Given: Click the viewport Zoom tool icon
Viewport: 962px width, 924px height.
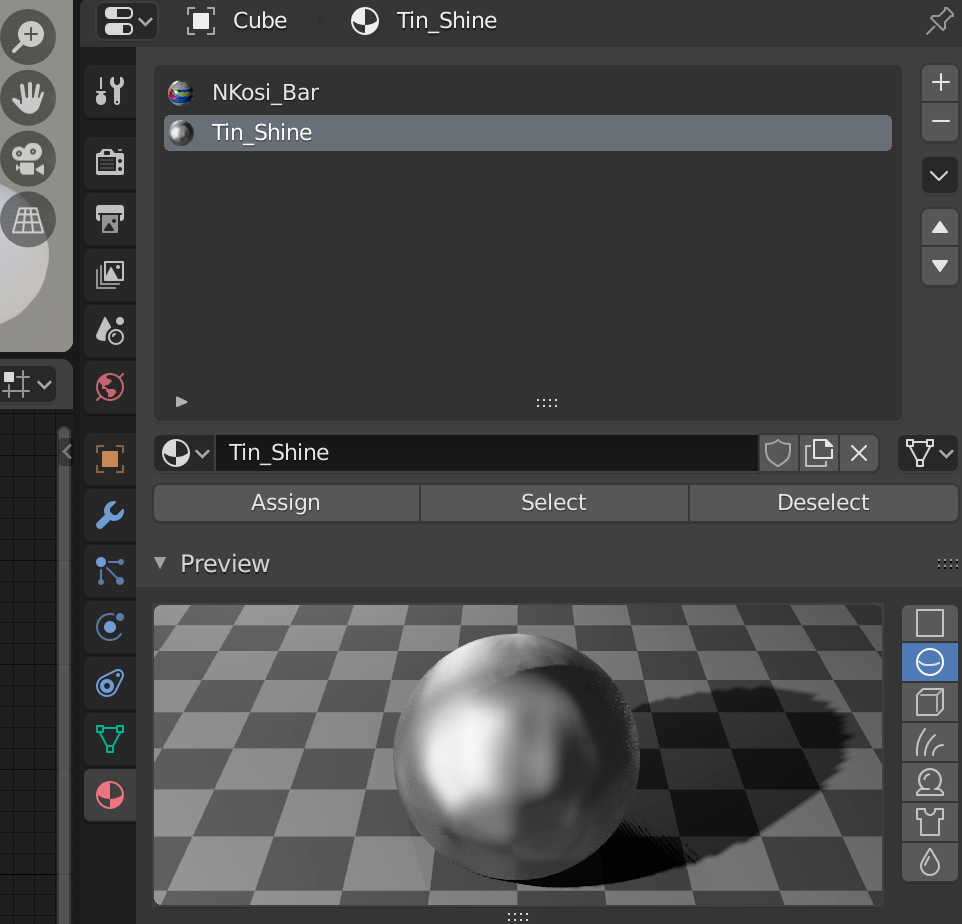Looking at the screenshot, I should pyautogui.click(x=28, y=36).
